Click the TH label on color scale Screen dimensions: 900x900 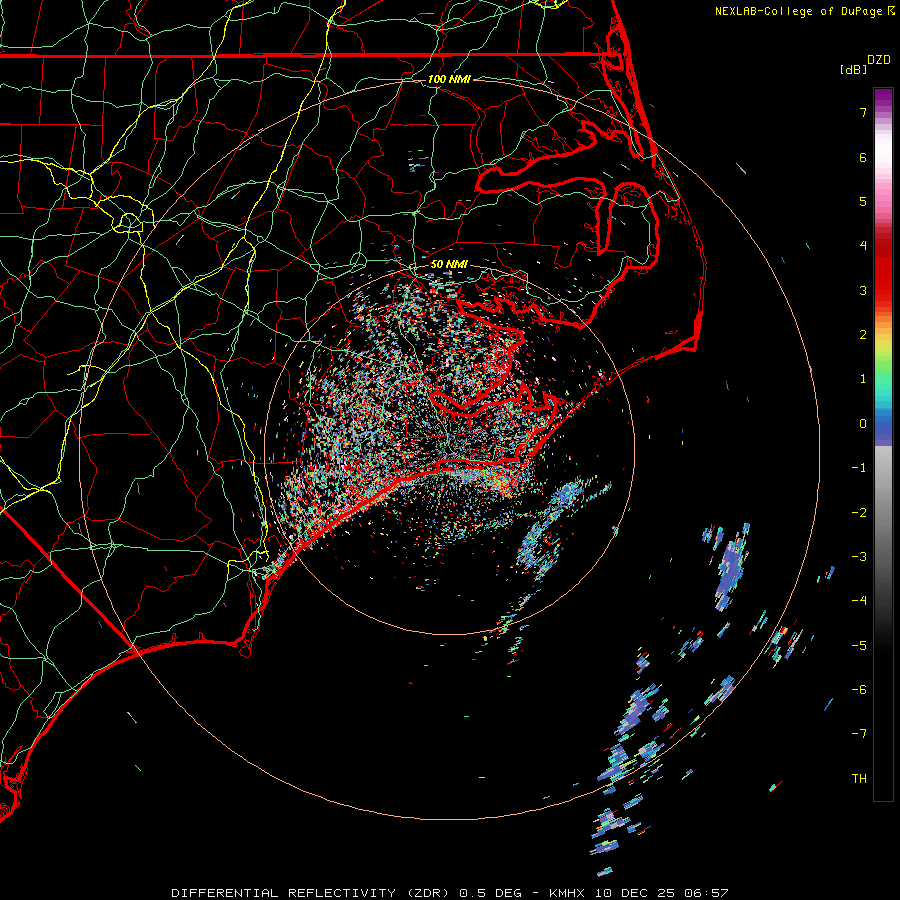click(859, 779)
